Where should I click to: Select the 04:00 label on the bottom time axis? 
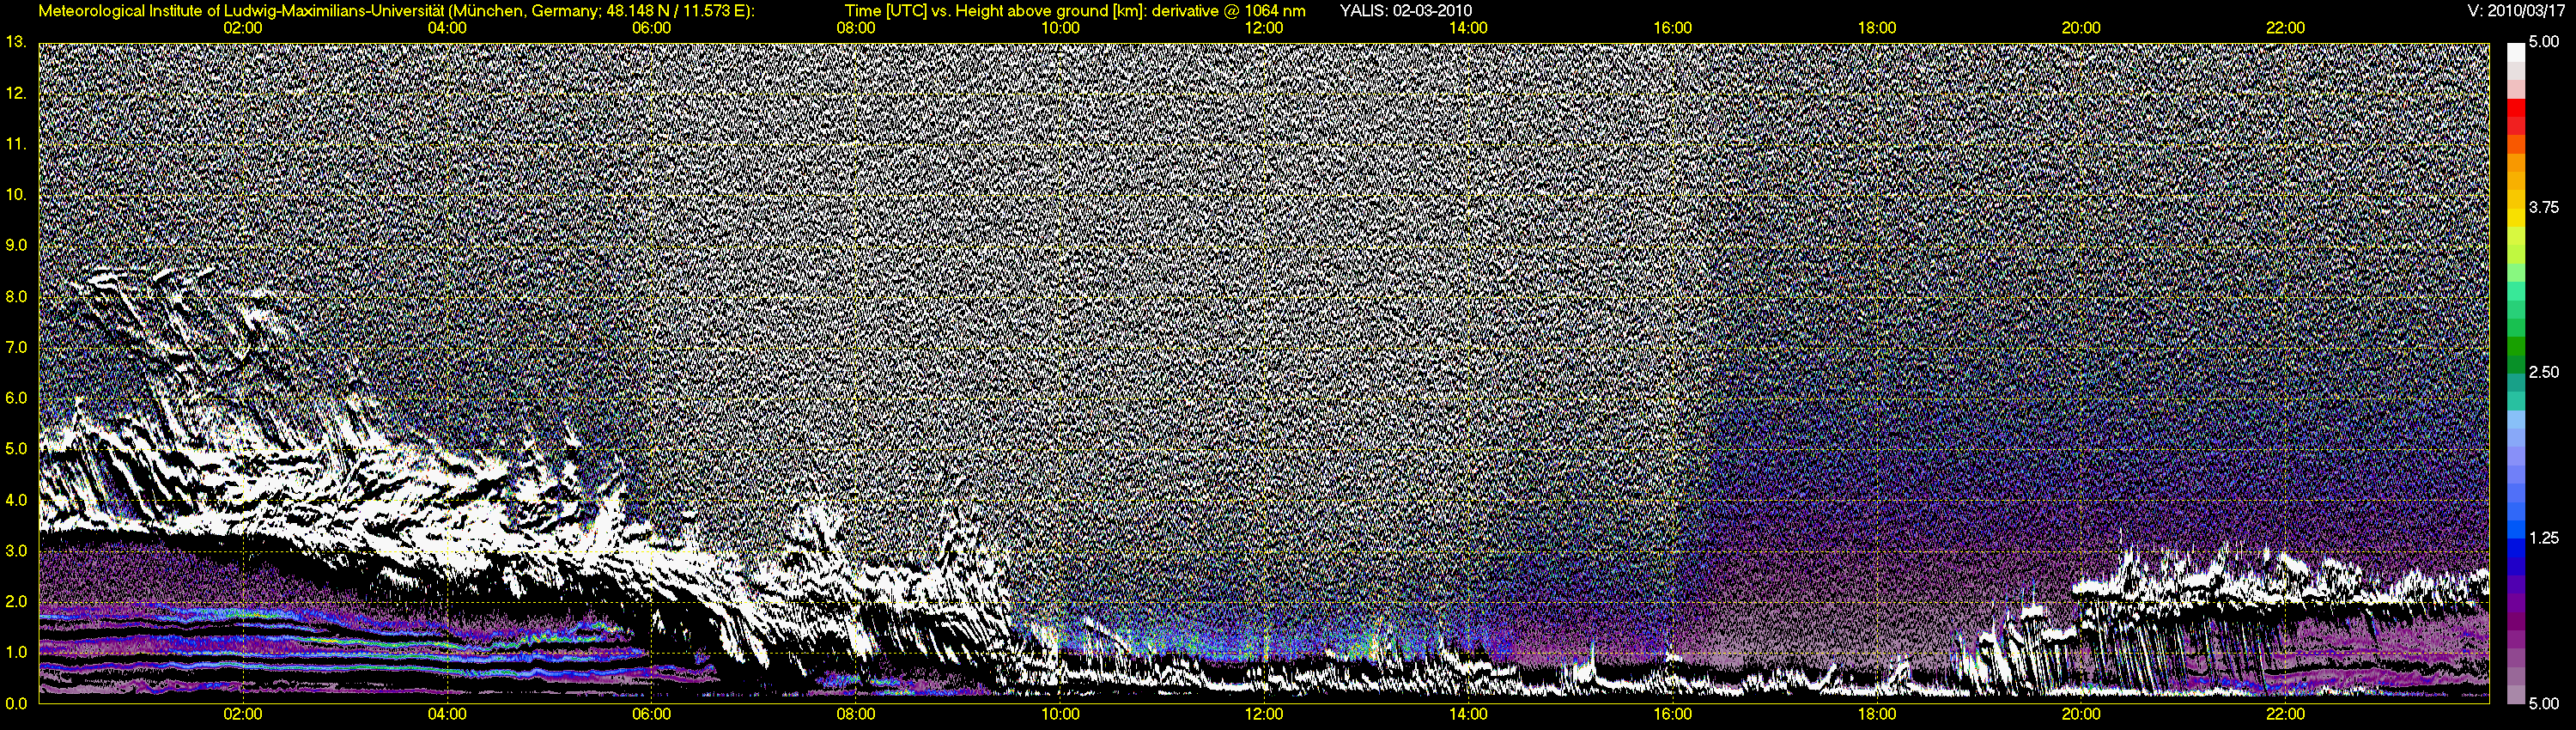point(447,715)
